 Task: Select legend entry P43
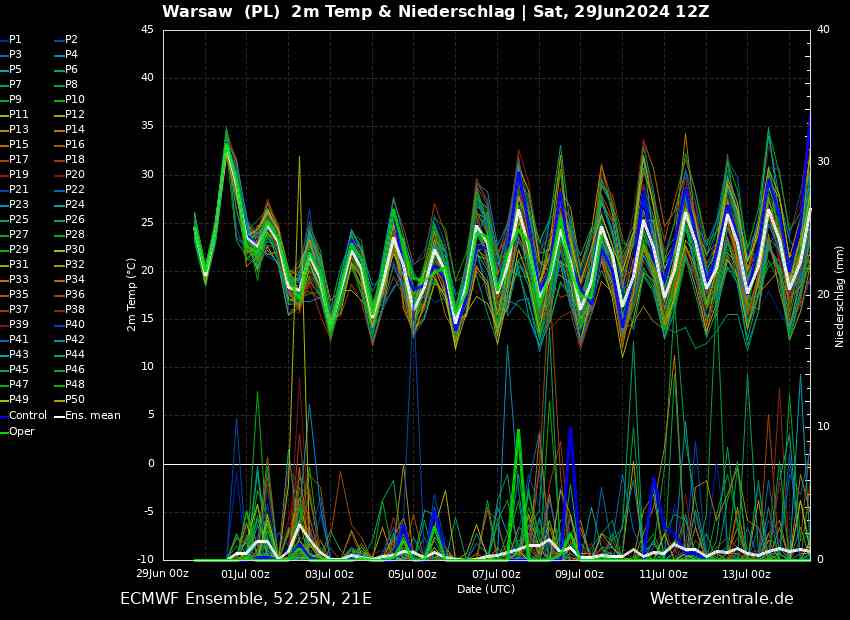(x=18, y=354)
